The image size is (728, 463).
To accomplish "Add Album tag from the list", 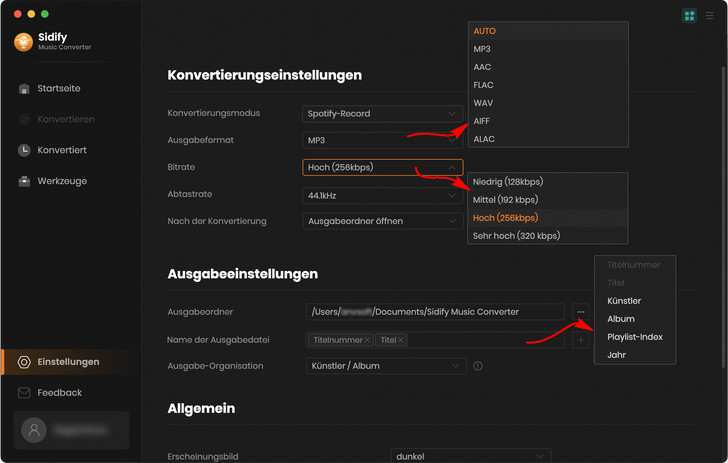I will pos(635,319).
